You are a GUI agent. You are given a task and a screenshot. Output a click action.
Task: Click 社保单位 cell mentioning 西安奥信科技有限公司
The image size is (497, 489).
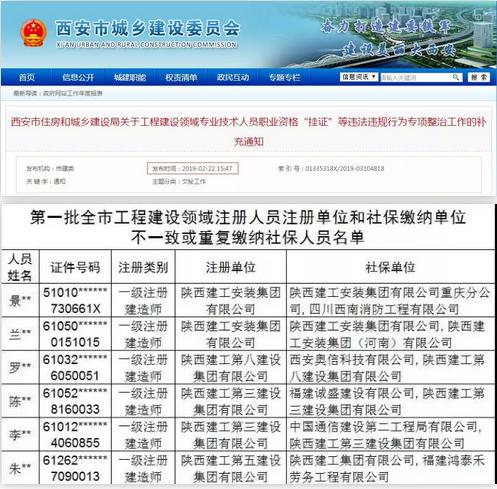pyautogui.click(x=390, y=367)
